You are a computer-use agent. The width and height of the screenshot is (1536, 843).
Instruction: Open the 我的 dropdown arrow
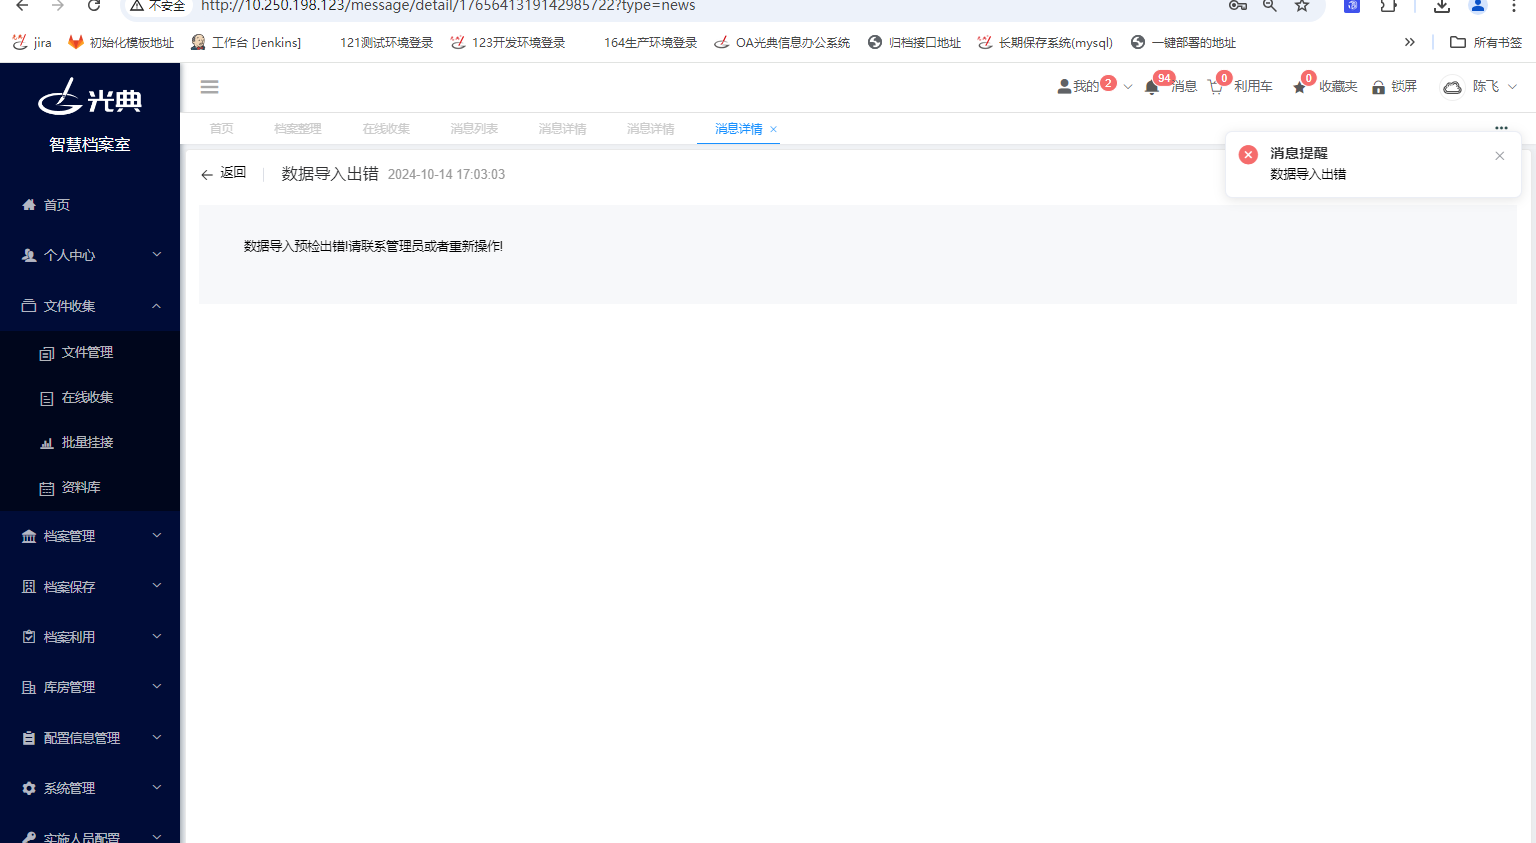(x=1128, y=87)
